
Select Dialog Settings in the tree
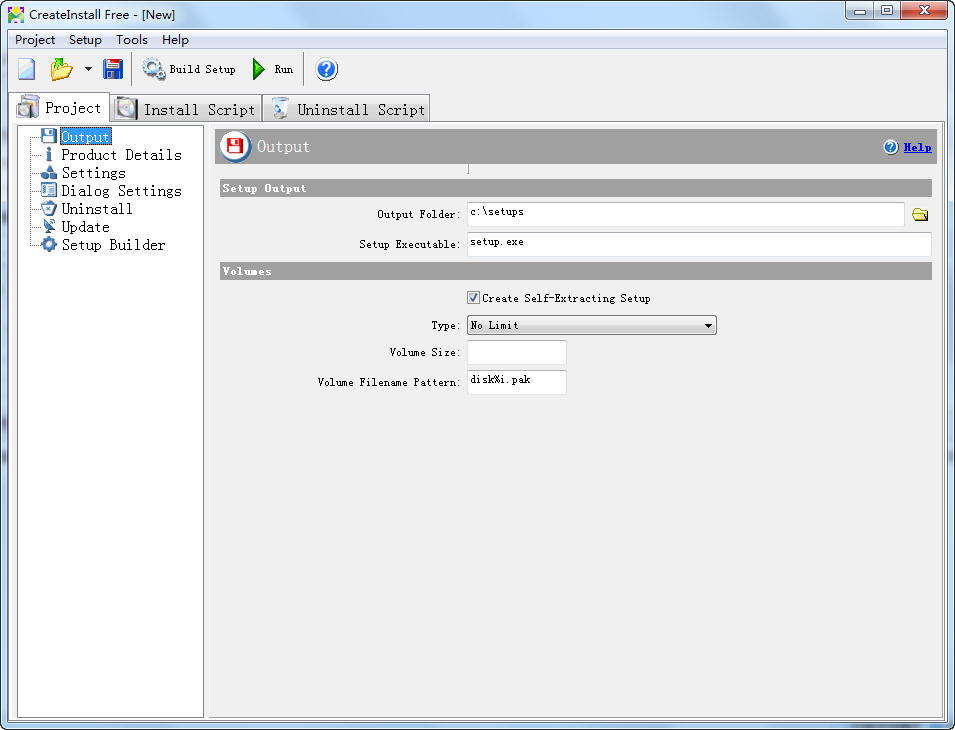click(121, 191)
